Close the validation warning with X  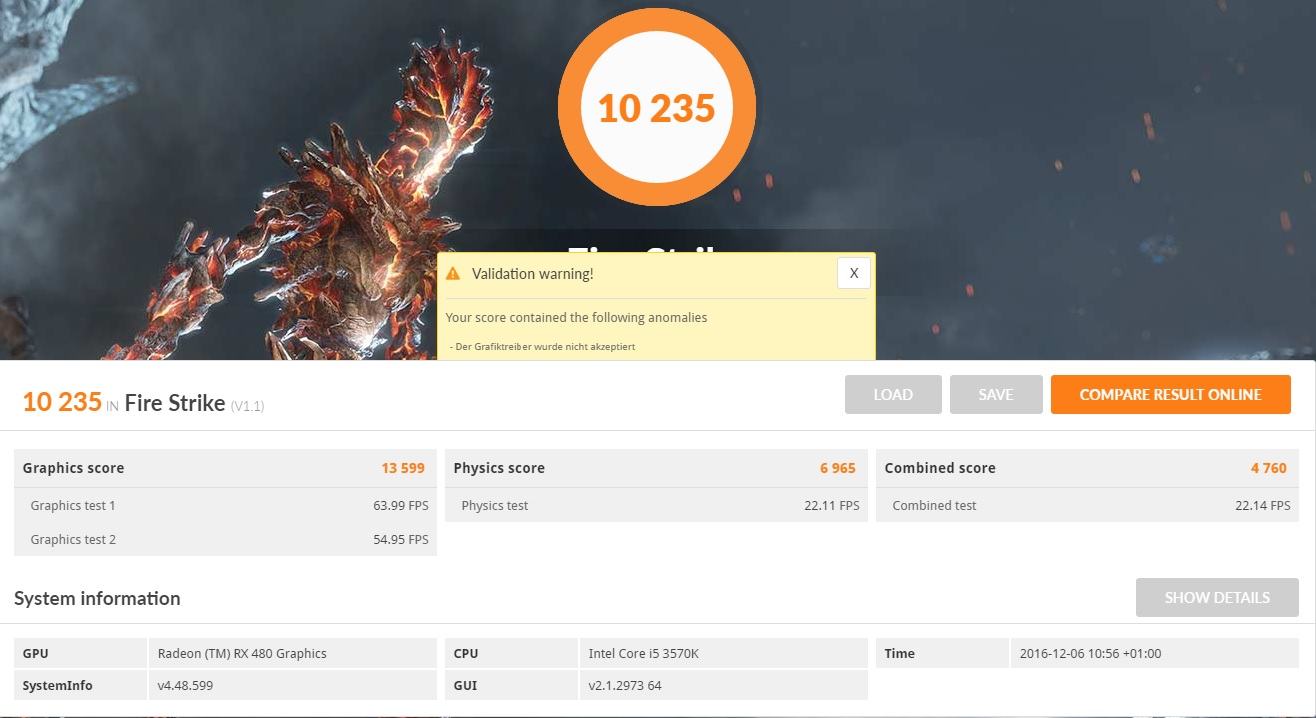853,273
